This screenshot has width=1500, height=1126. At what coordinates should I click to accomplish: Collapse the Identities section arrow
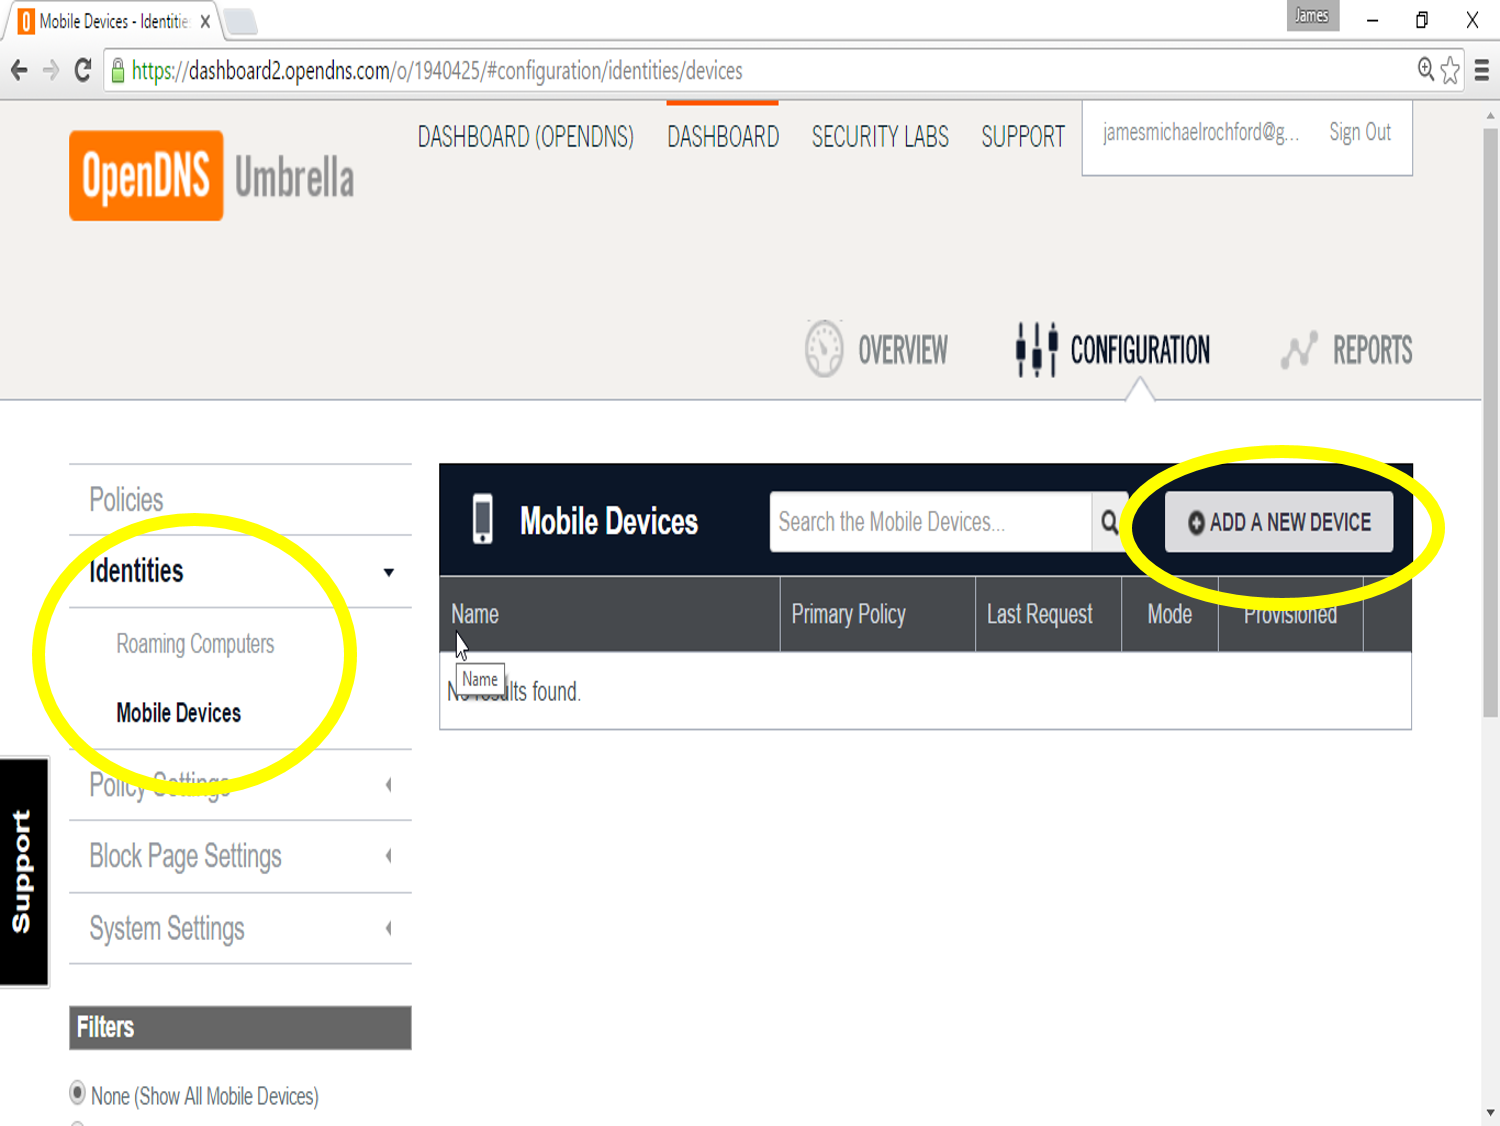pos(389,572)
